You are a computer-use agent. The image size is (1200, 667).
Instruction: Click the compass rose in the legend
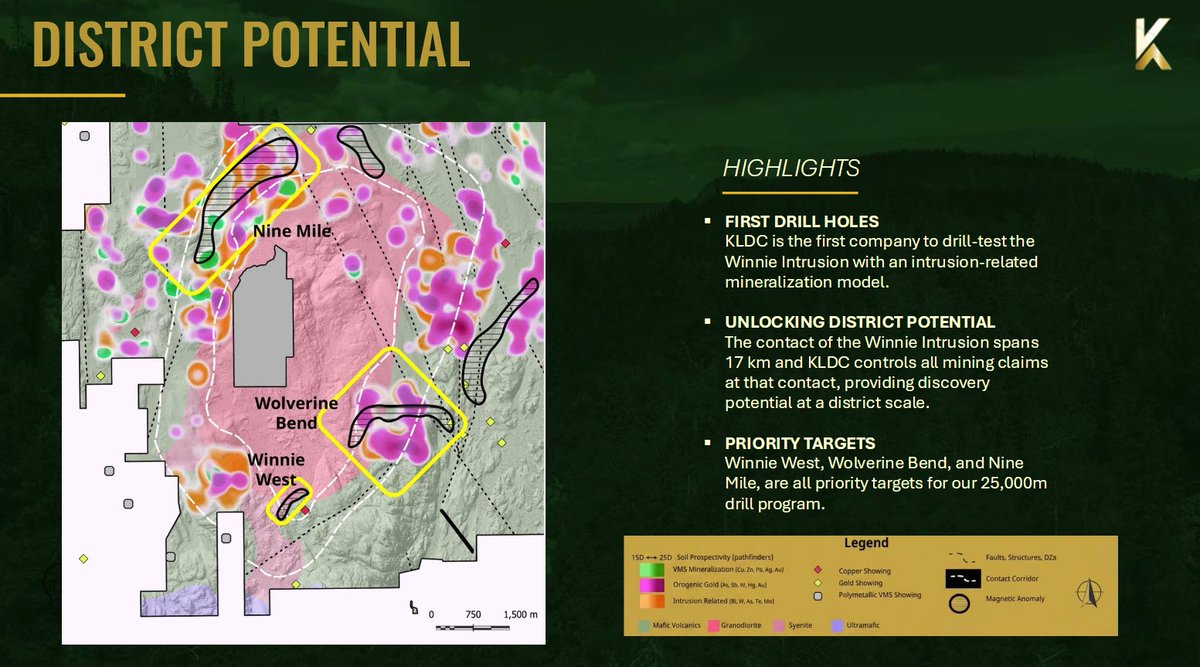pos(1089,592)
